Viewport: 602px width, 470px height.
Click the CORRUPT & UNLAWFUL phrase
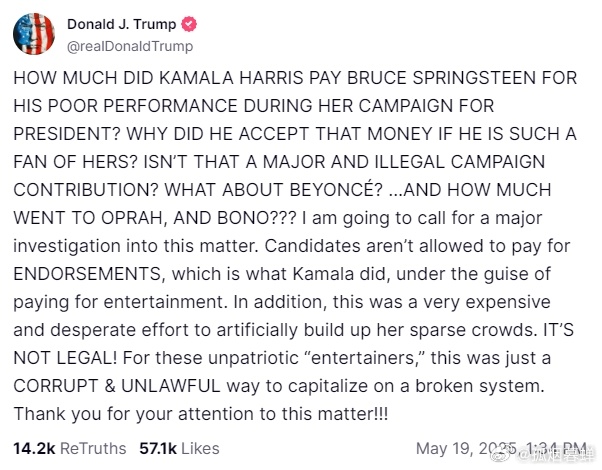(117, 386)
